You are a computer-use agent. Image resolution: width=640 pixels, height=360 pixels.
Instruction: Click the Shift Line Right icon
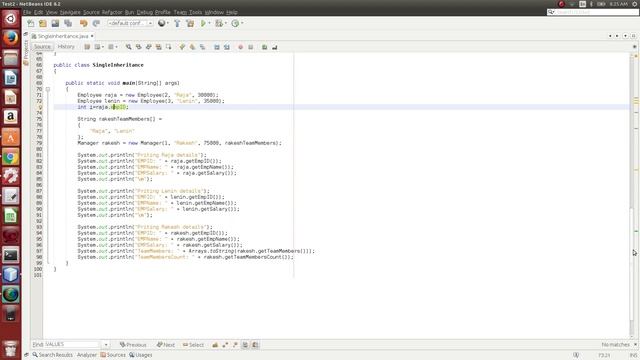(x=227, y=47)
